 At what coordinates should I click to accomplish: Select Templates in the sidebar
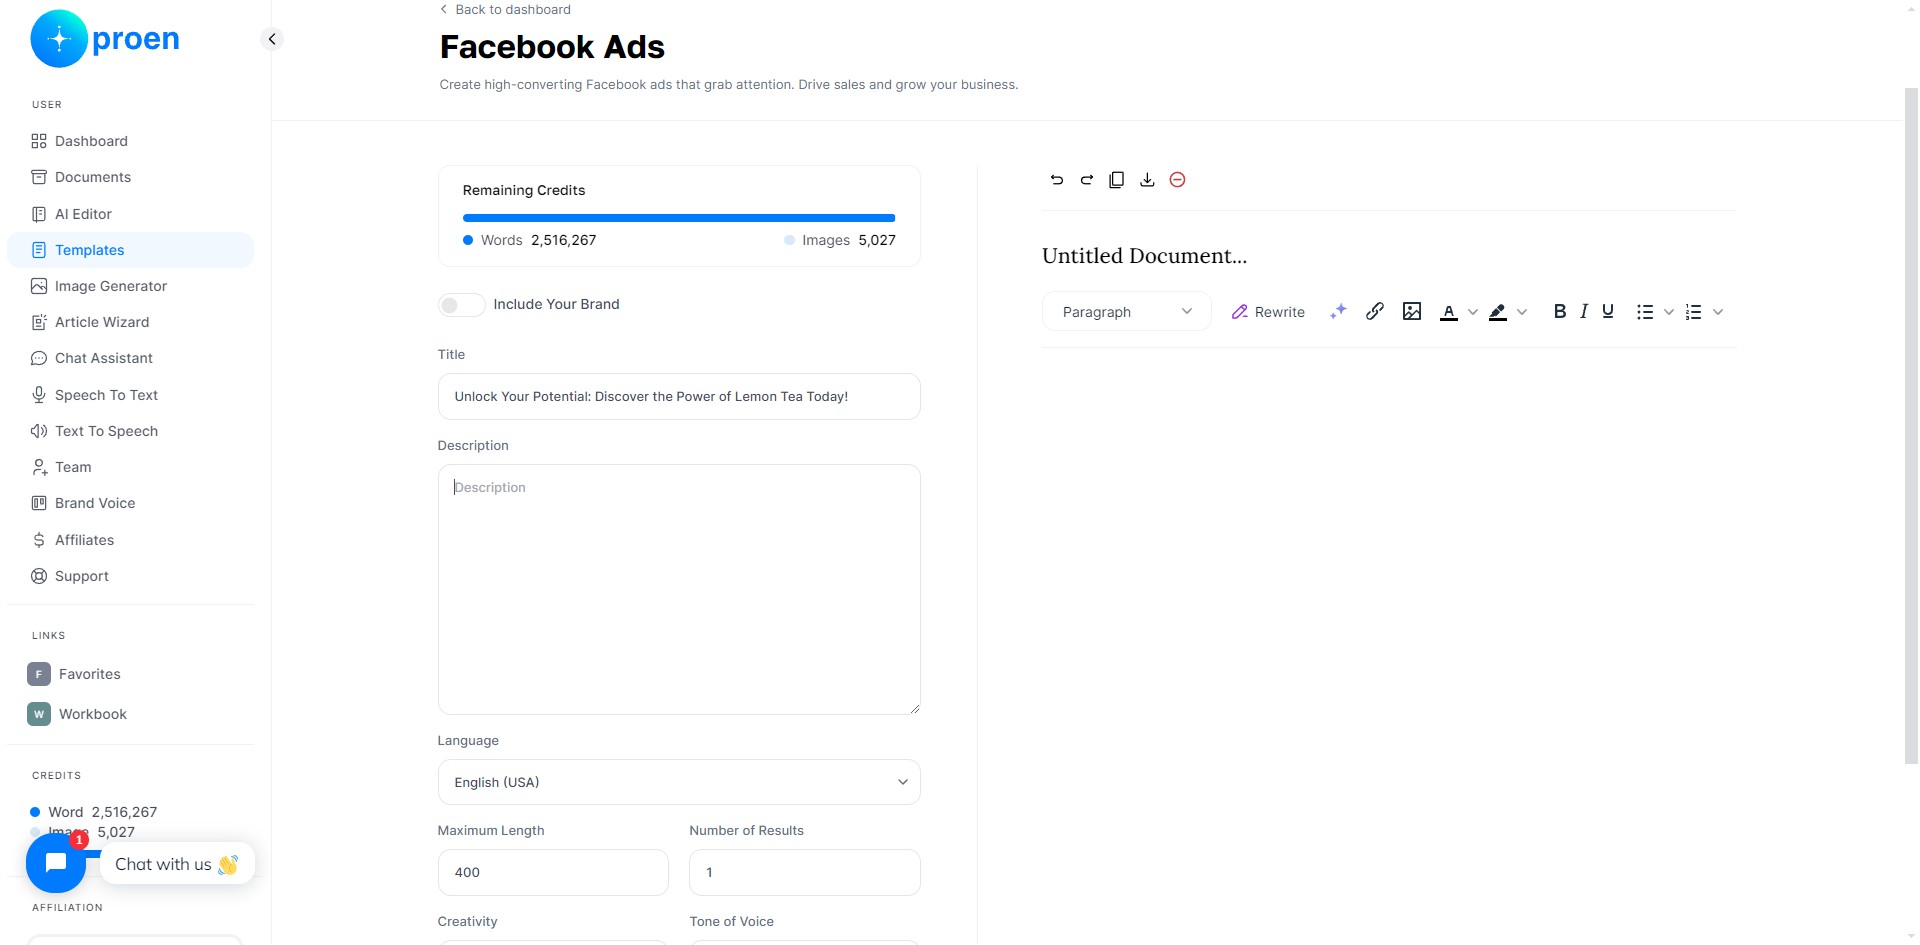coord(130,250)
